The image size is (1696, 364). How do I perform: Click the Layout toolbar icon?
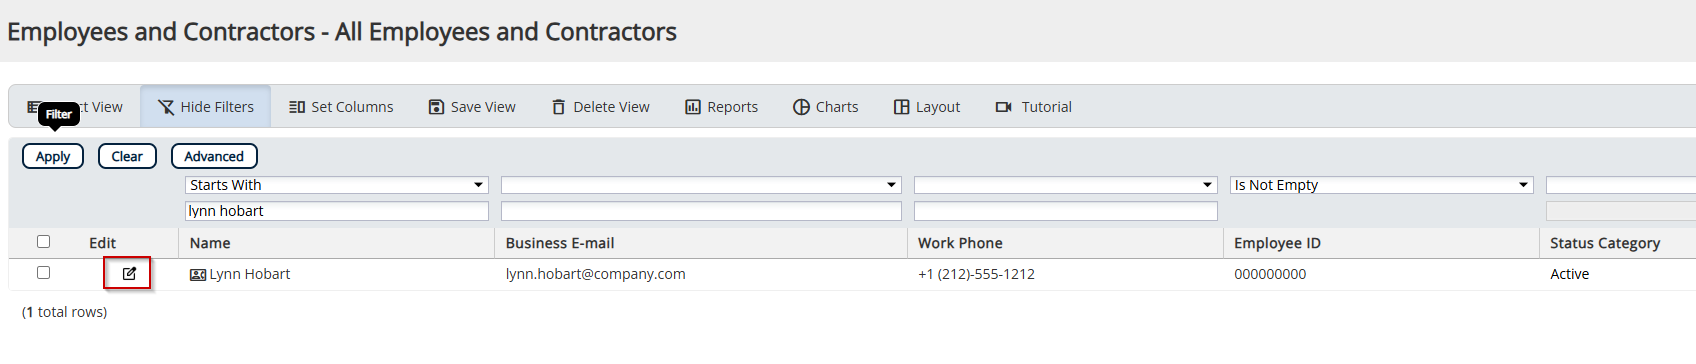click(901, 107)
